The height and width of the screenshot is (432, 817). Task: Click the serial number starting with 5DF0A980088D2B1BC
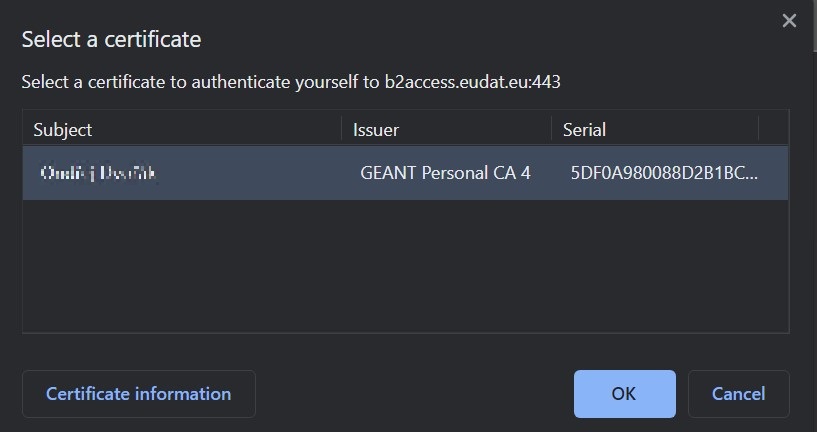click(664, 173)
